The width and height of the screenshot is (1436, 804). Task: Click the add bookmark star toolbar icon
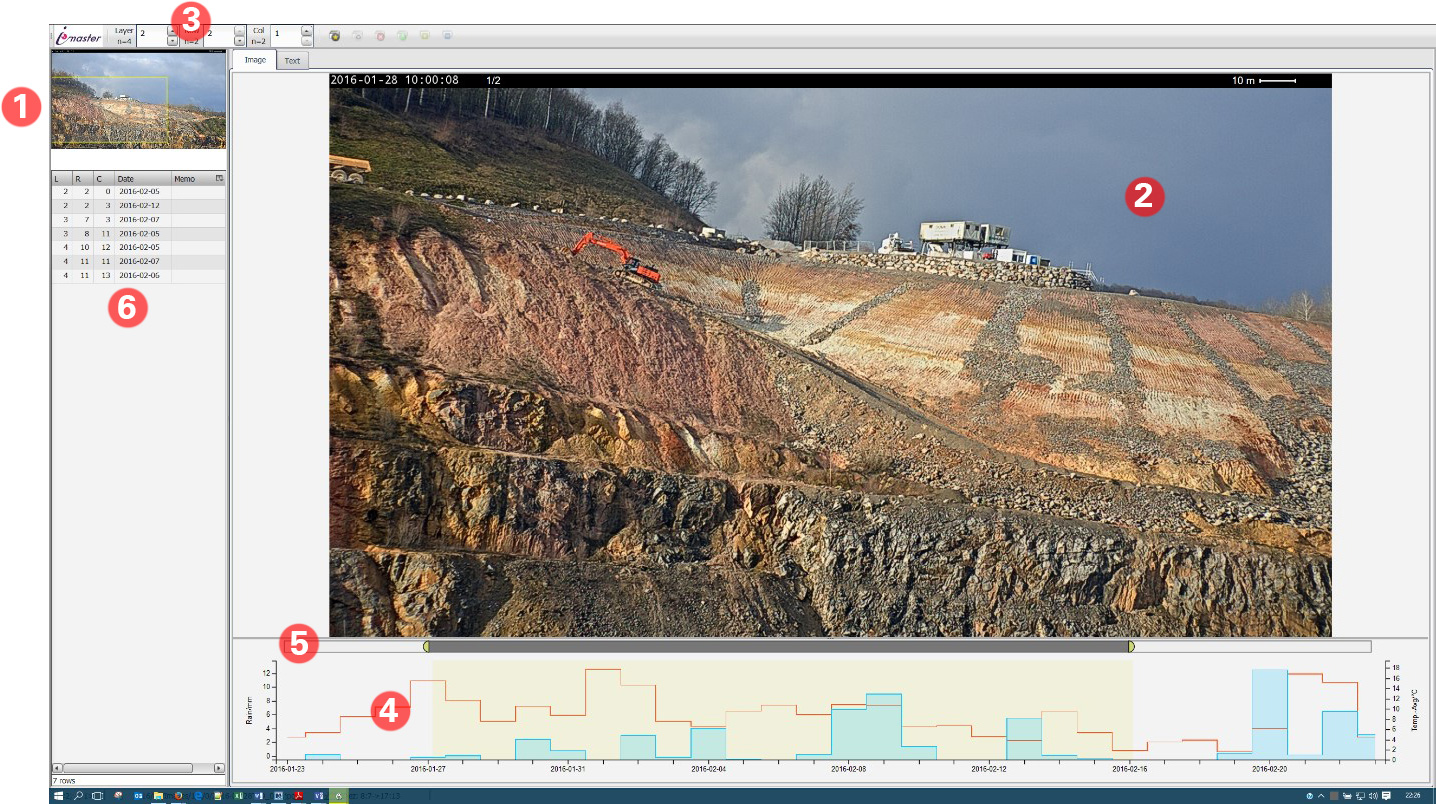335,36
